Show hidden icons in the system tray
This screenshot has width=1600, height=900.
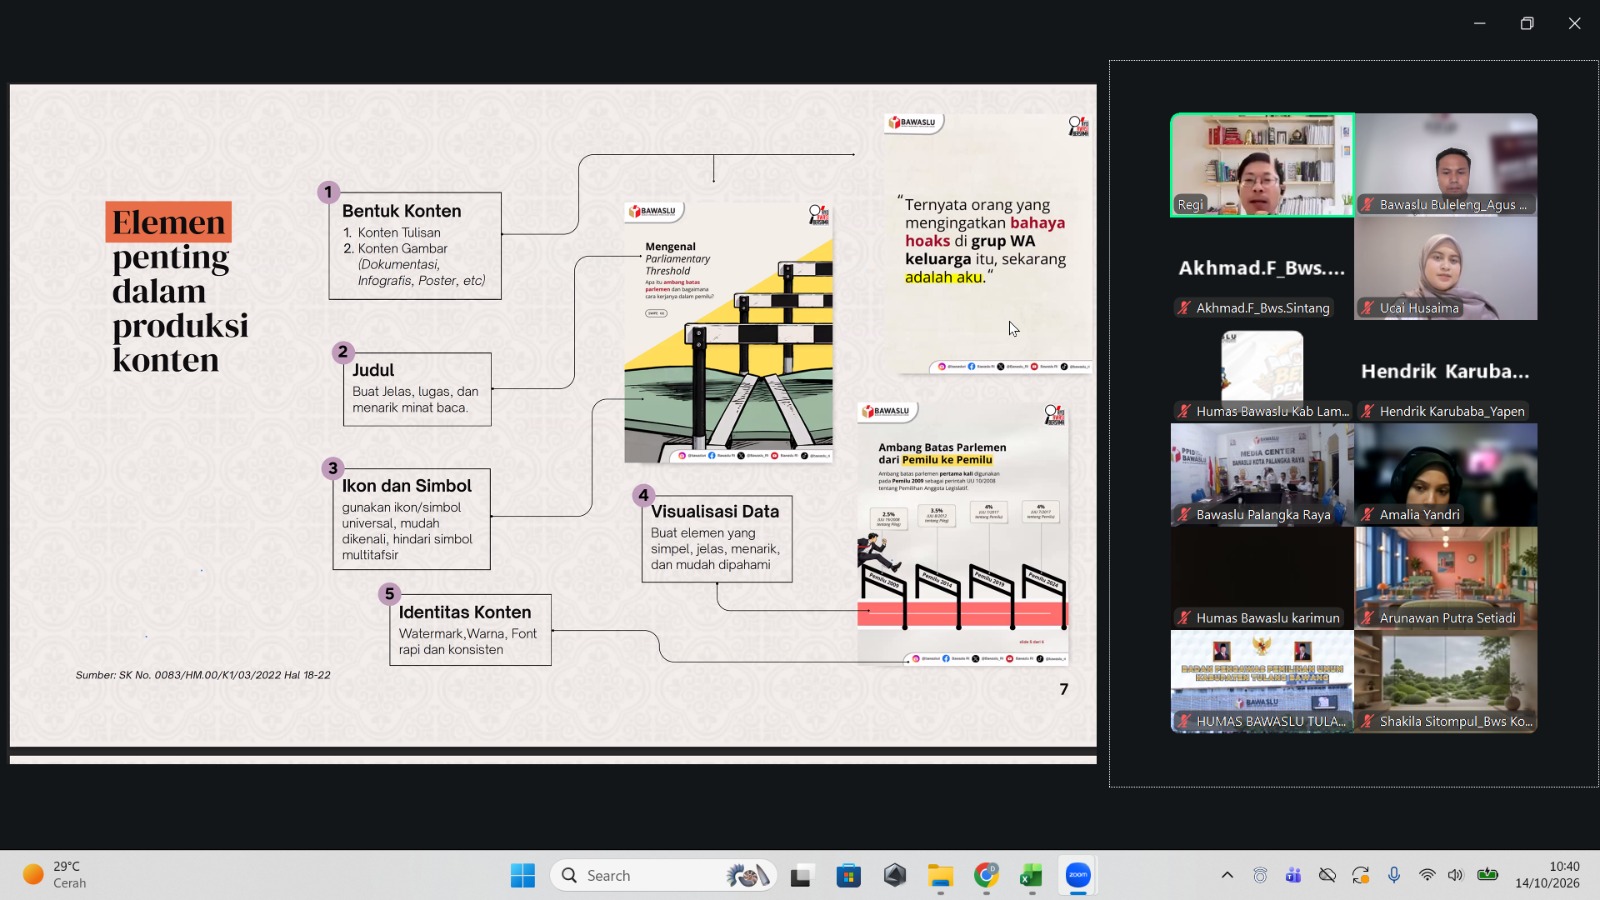[x=1227, y=875]
